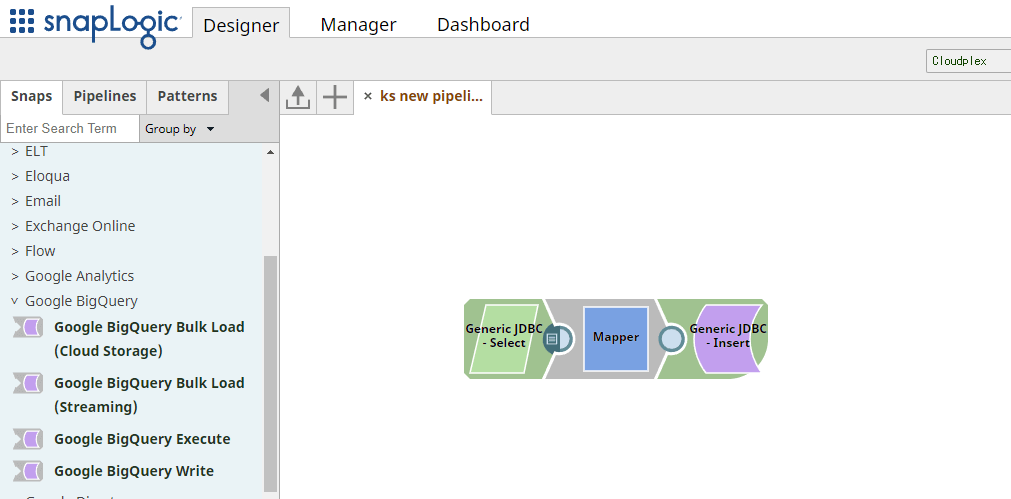Viewport: 1011px width, 499px height.
Task: Collapse the left panel with arrow icon
Action: (264, 96)
